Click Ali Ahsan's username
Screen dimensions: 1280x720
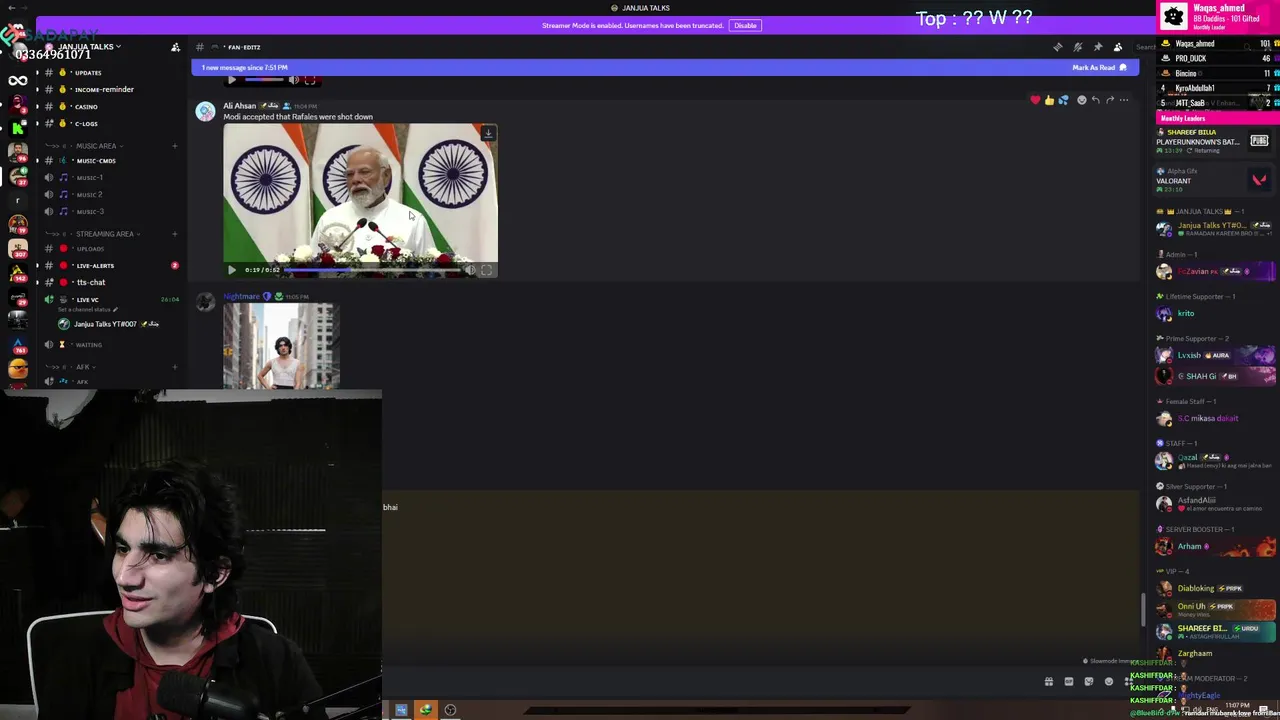pos(239,105)
